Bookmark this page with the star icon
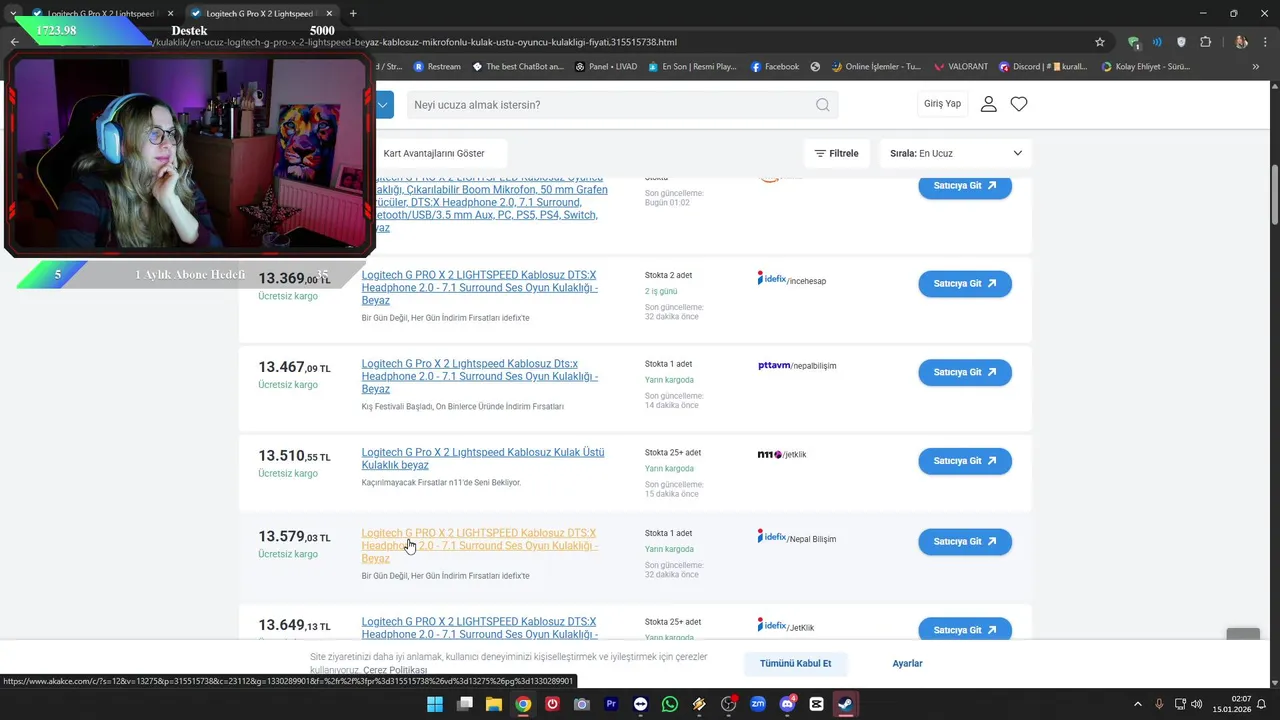Screen dimensions: 1280x720 1100,42
